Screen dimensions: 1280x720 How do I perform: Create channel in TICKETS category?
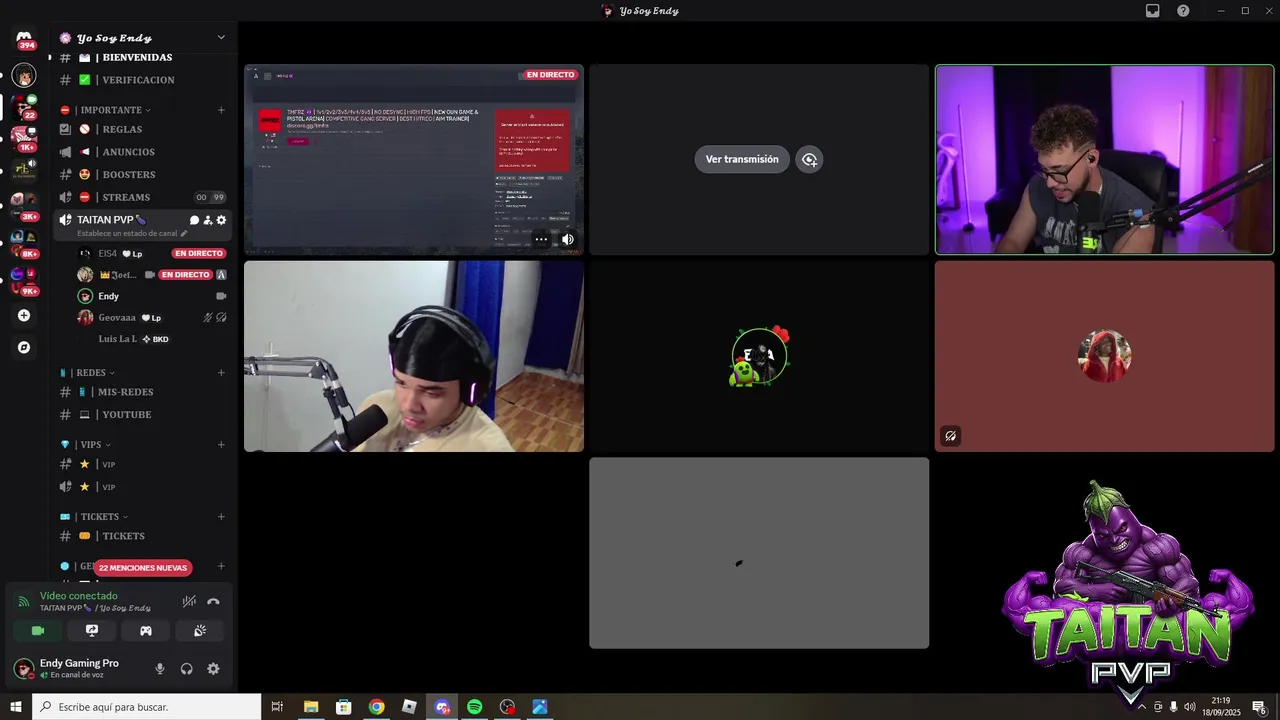(x=221, y=517)
